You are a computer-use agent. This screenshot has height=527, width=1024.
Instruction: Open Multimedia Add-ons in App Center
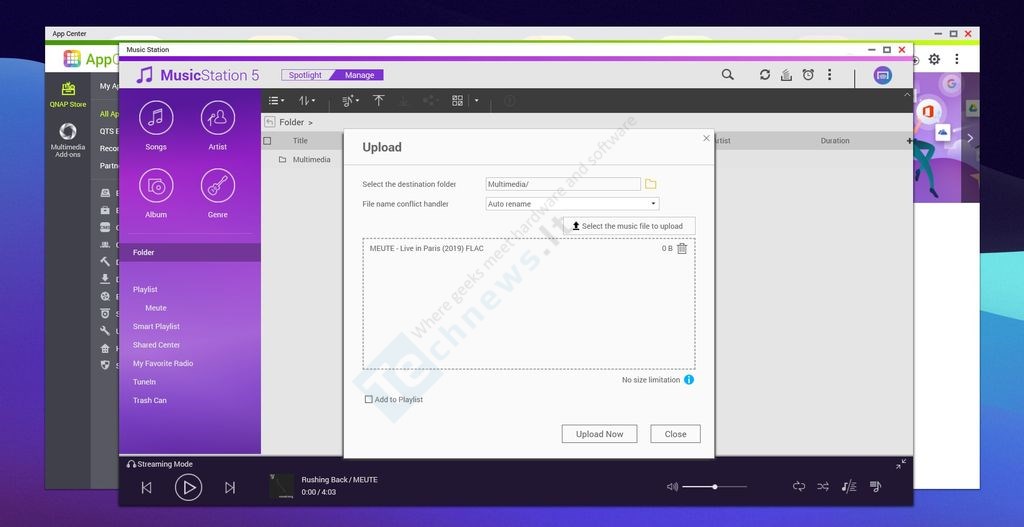click(x=68, y=140)
